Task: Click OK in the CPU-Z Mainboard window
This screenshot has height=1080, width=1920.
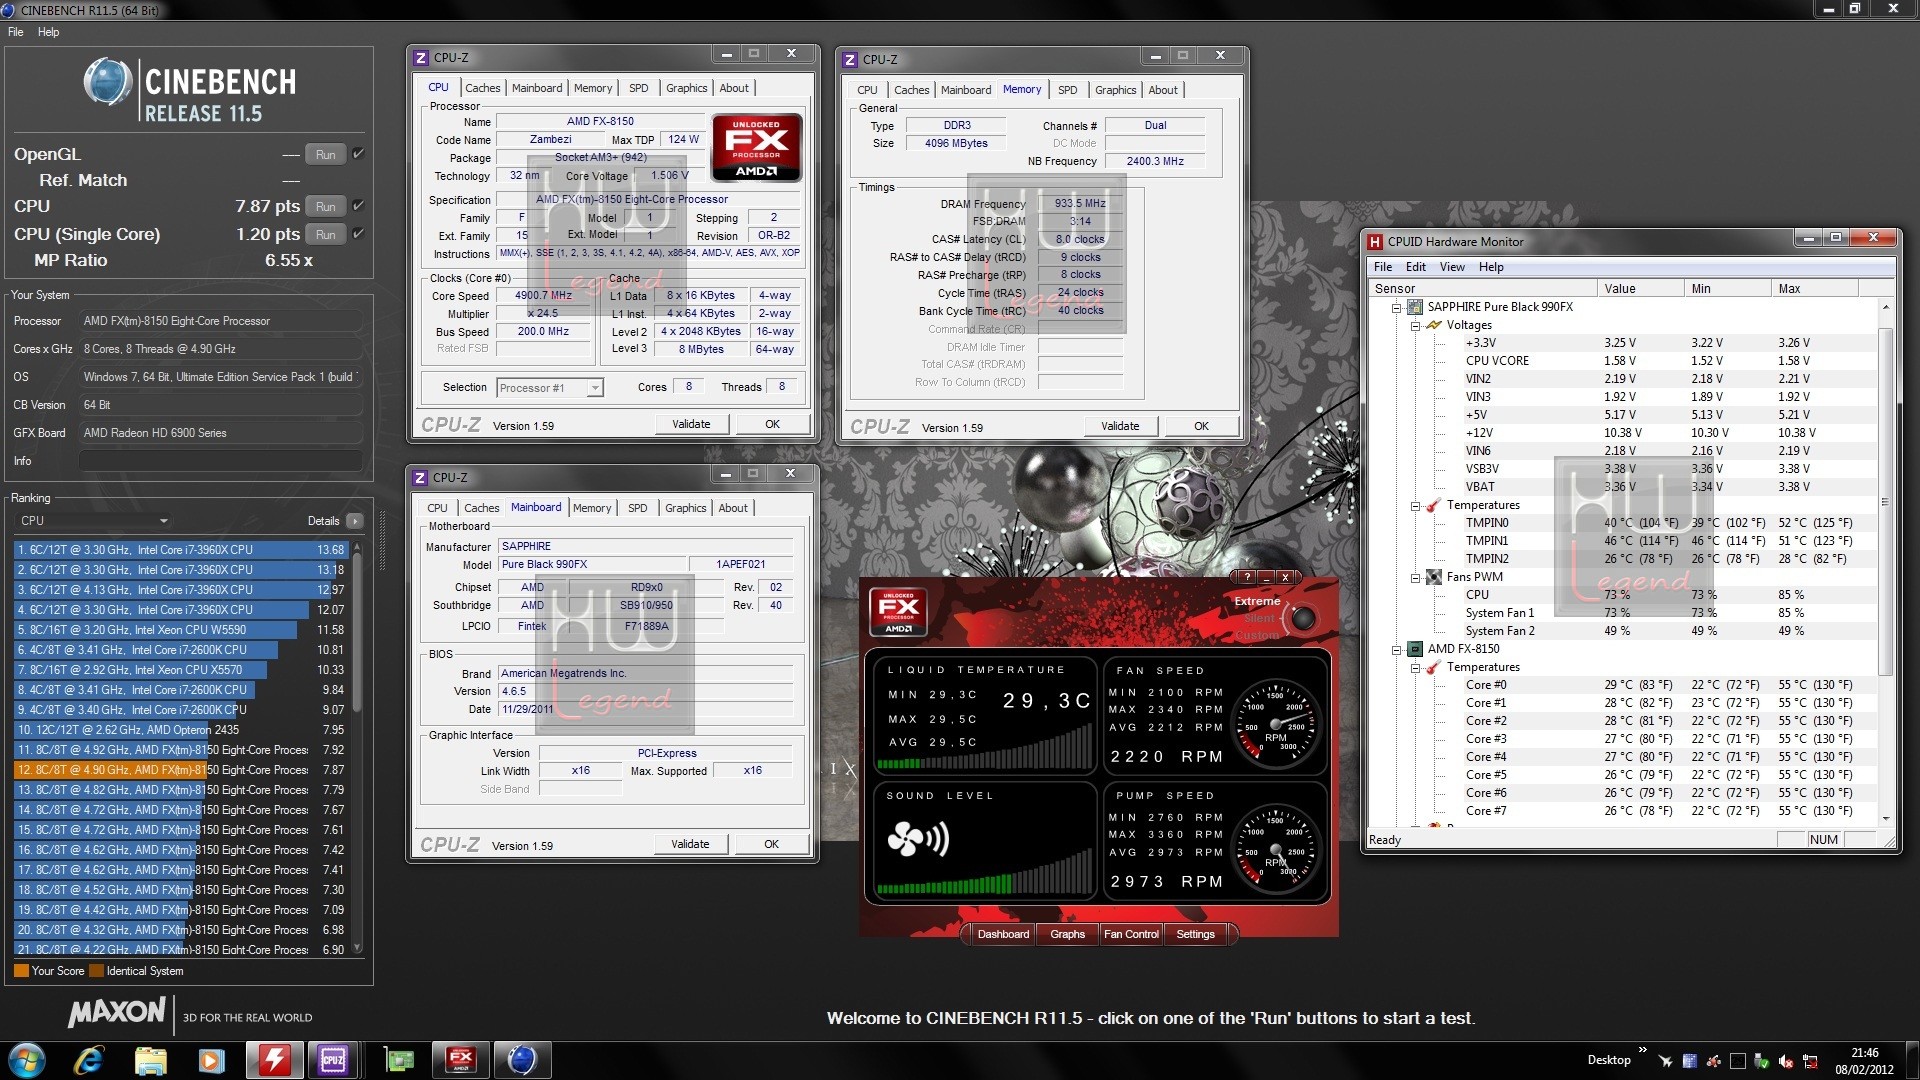Action: 771,844
